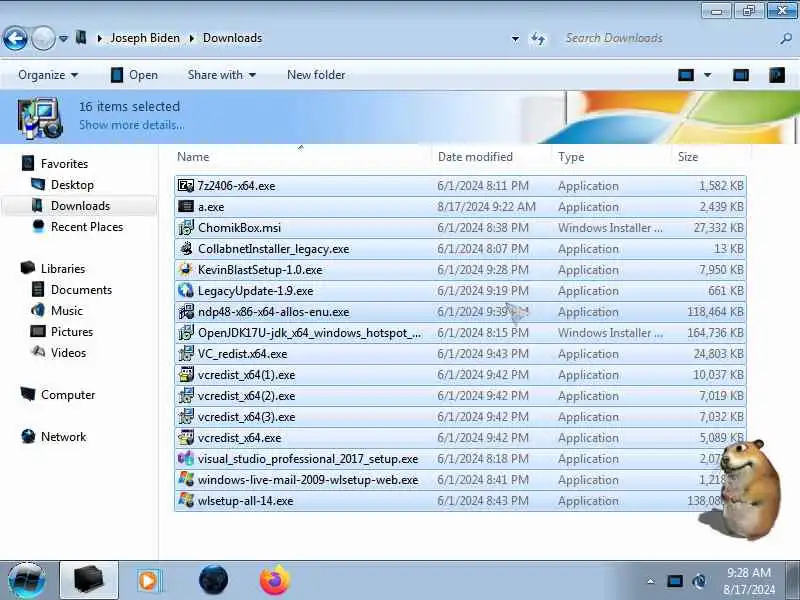Click the search magnifier icon
The image size is (800, 600).
[786, 38]
